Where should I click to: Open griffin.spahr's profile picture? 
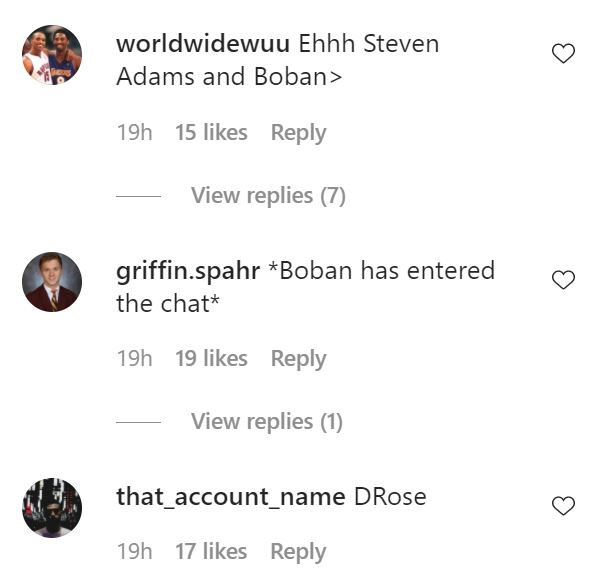(x=52, y=282)
